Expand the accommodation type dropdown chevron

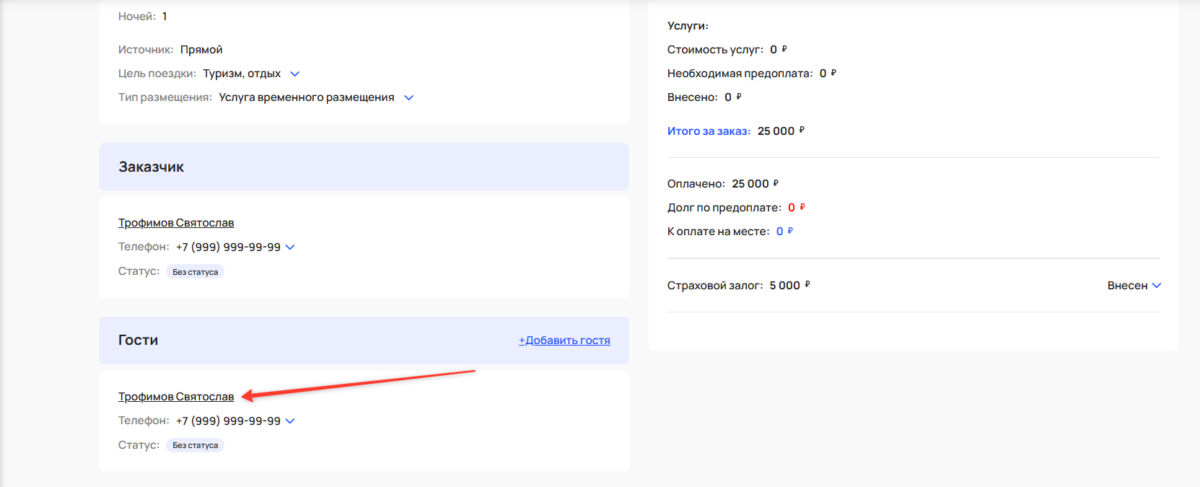point(408,98)
